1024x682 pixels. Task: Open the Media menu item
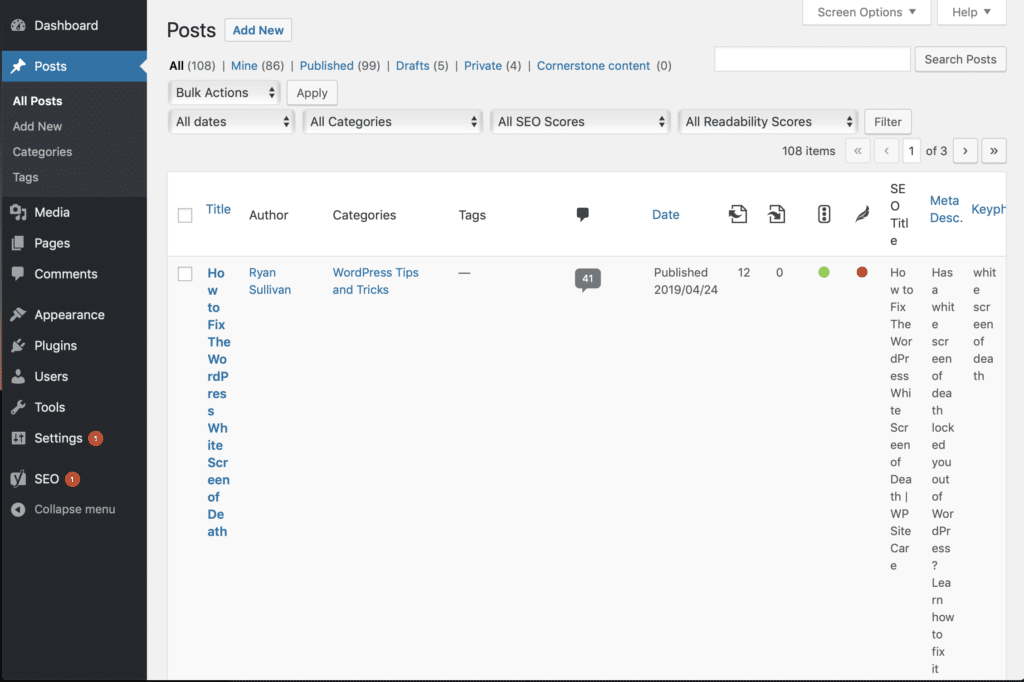click(x=52, y=212)
